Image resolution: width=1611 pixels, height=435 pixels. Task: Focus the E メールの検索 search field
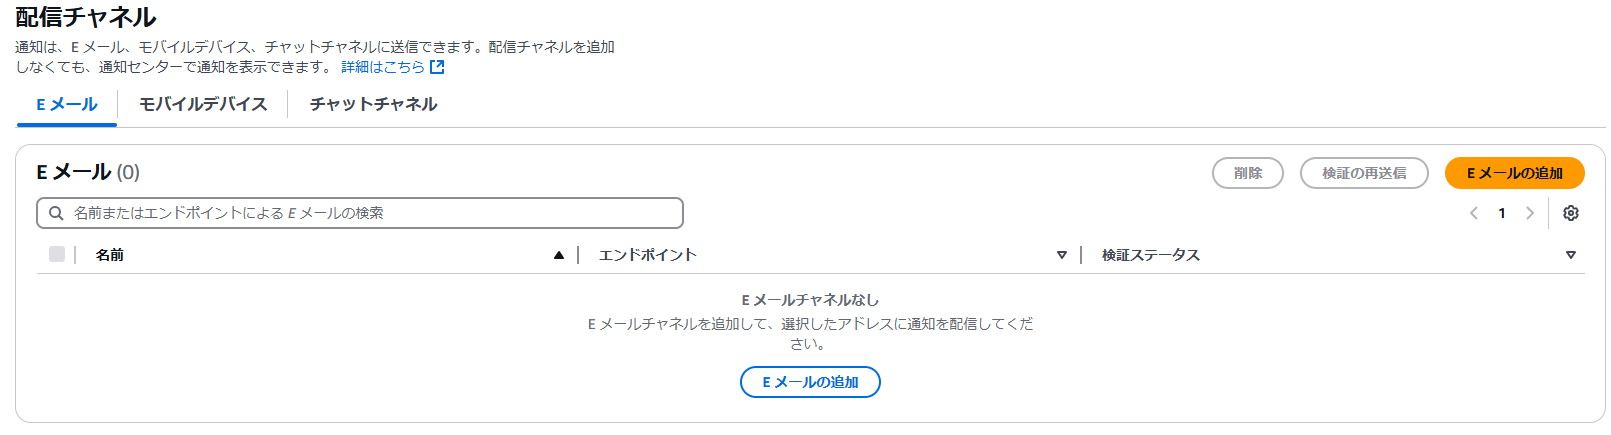tap(360, 213)
